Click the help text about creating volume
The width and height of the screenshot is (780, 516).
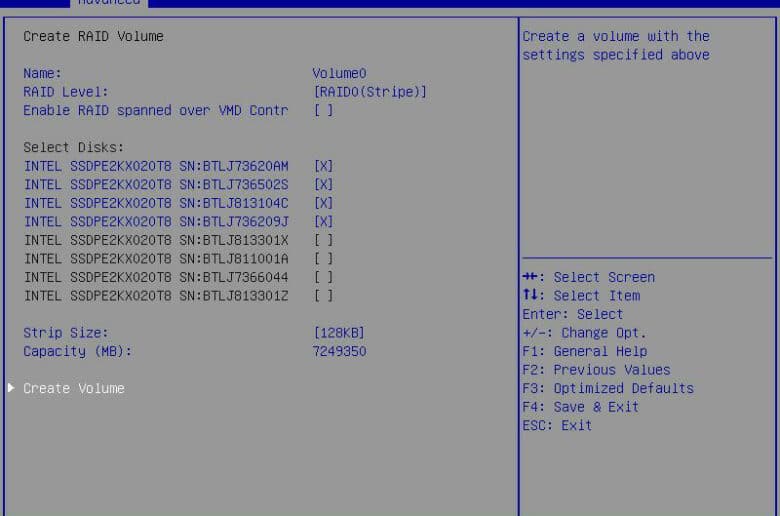[616, 45]
